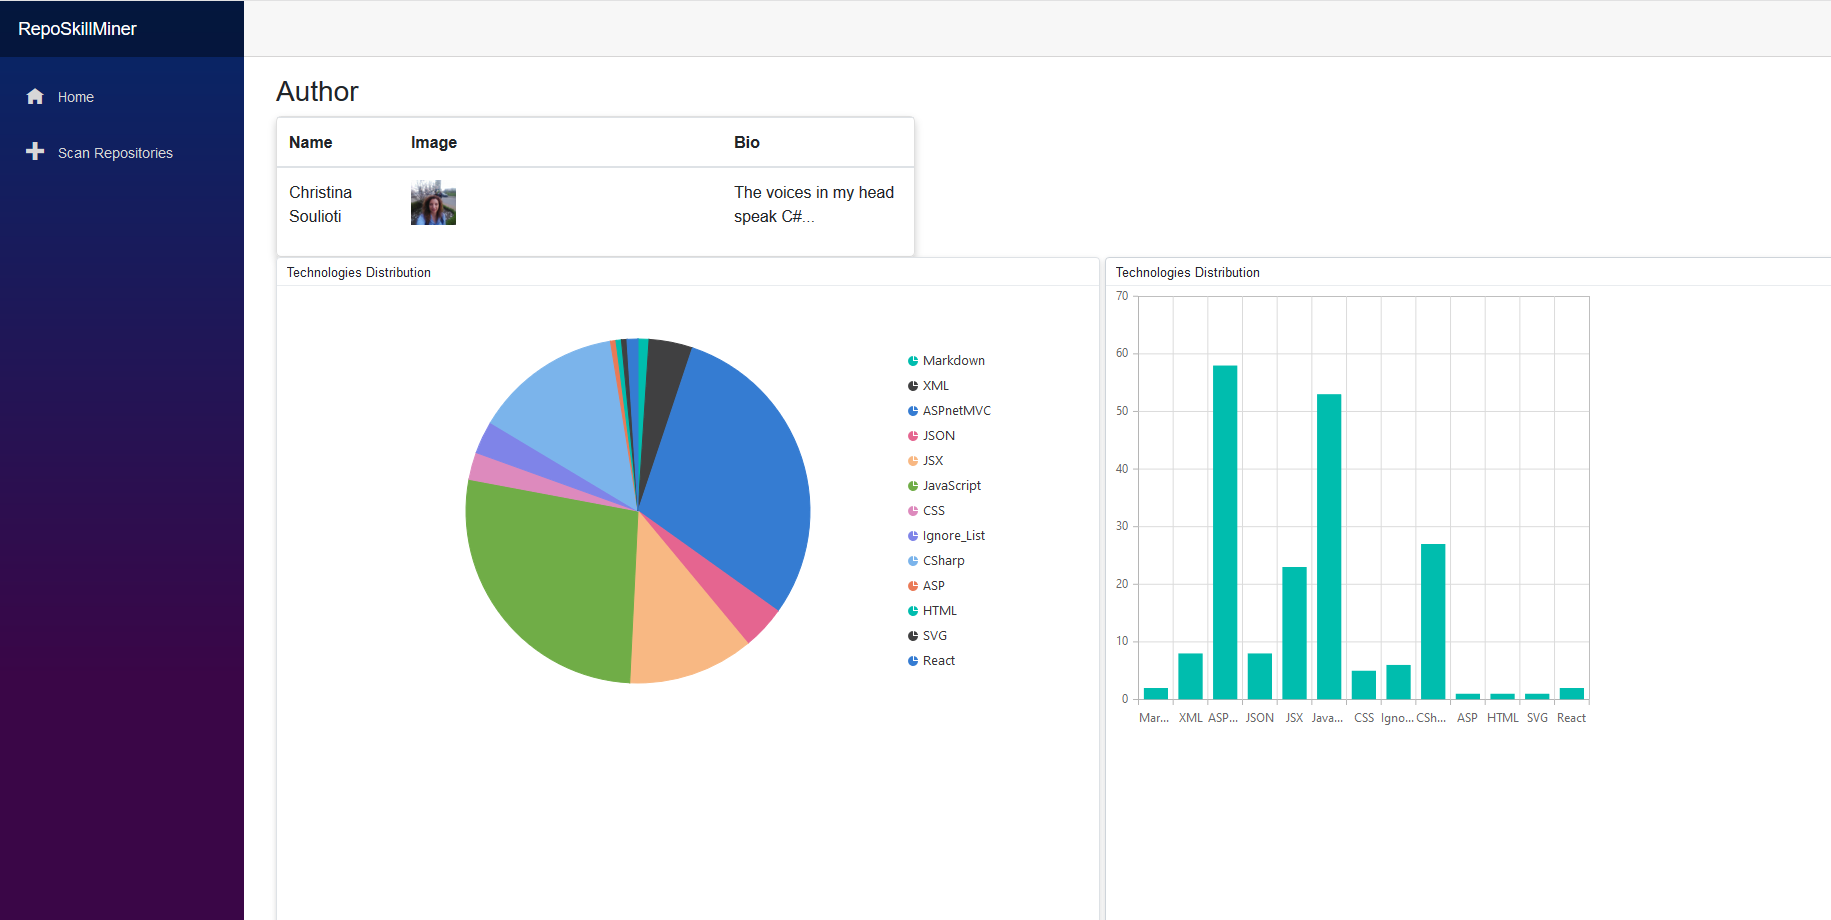Click the XML legend marker icon
Viewport: 1831px width, 920px height.
(x=913, y=386)
